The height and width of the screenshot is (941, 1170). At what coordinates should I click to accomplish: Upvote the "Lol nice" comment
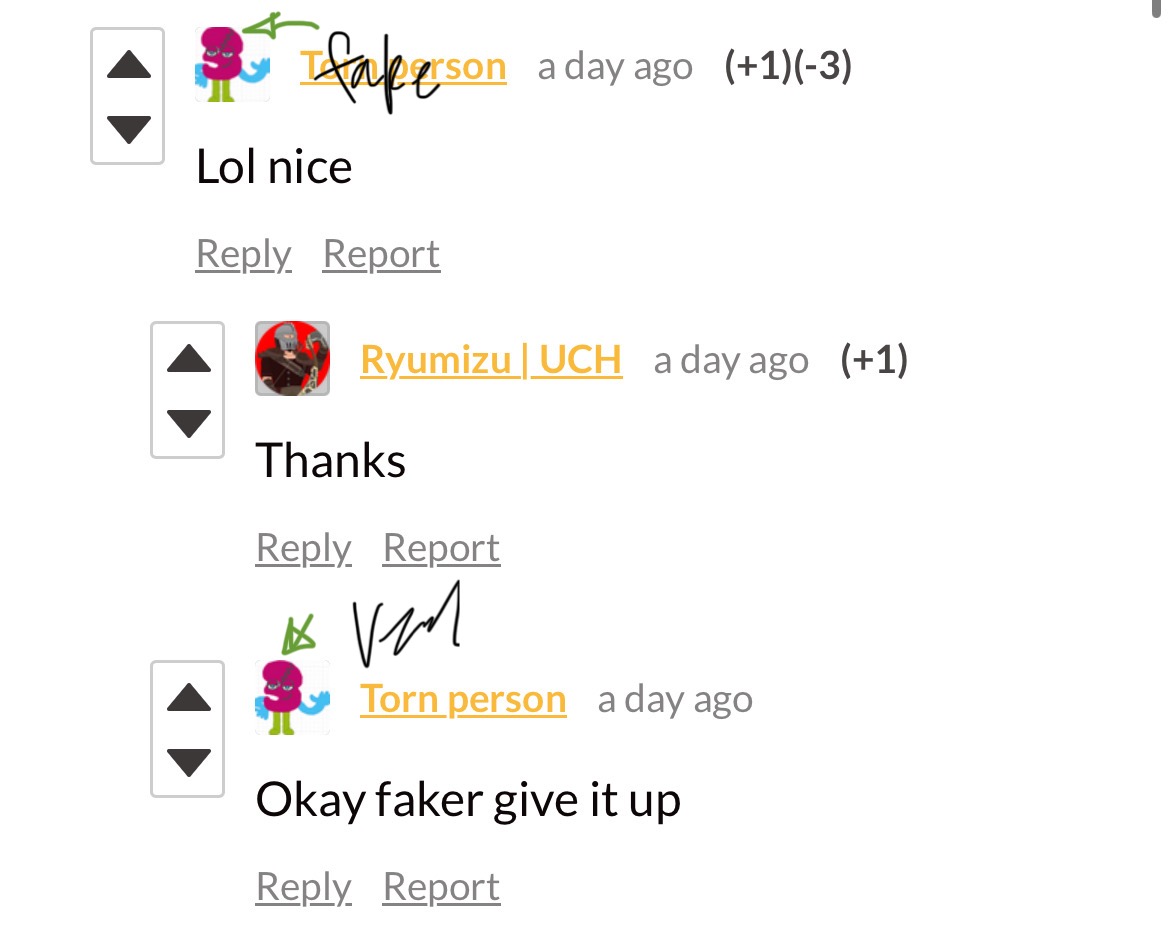tap(128, 65)
